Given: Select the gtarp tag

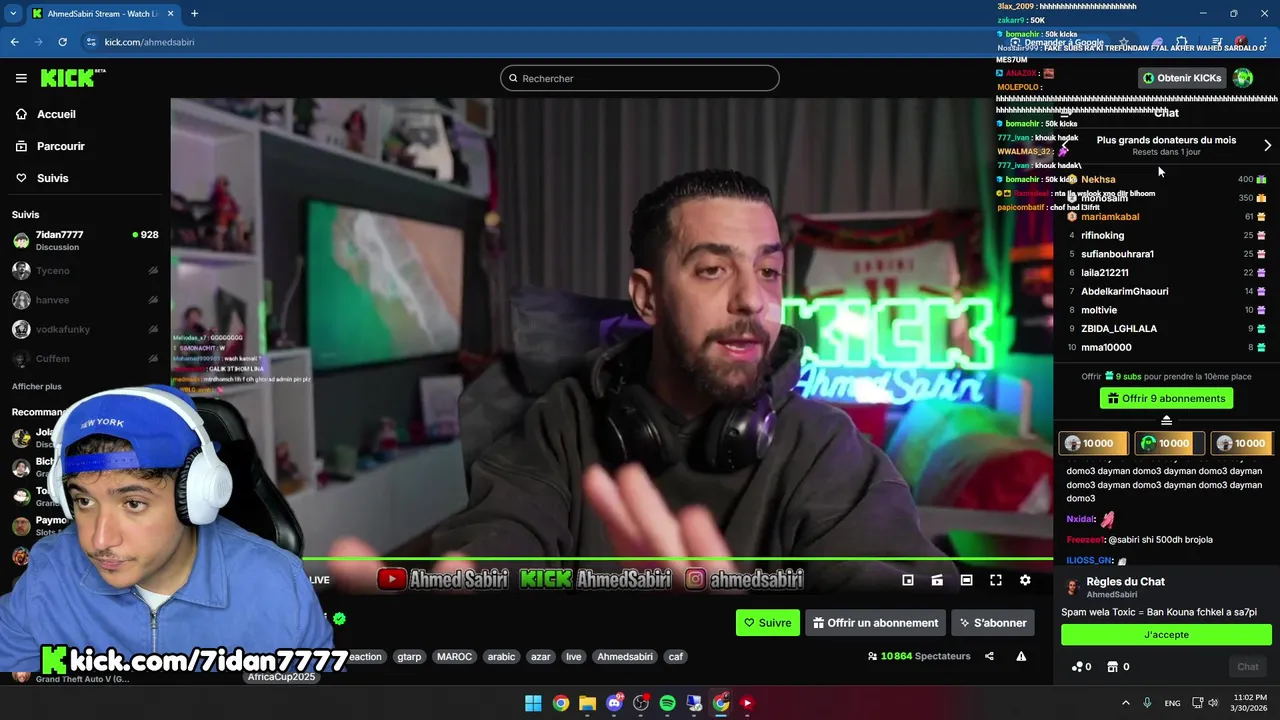Looking at the screenshot, I should point(409,657).
